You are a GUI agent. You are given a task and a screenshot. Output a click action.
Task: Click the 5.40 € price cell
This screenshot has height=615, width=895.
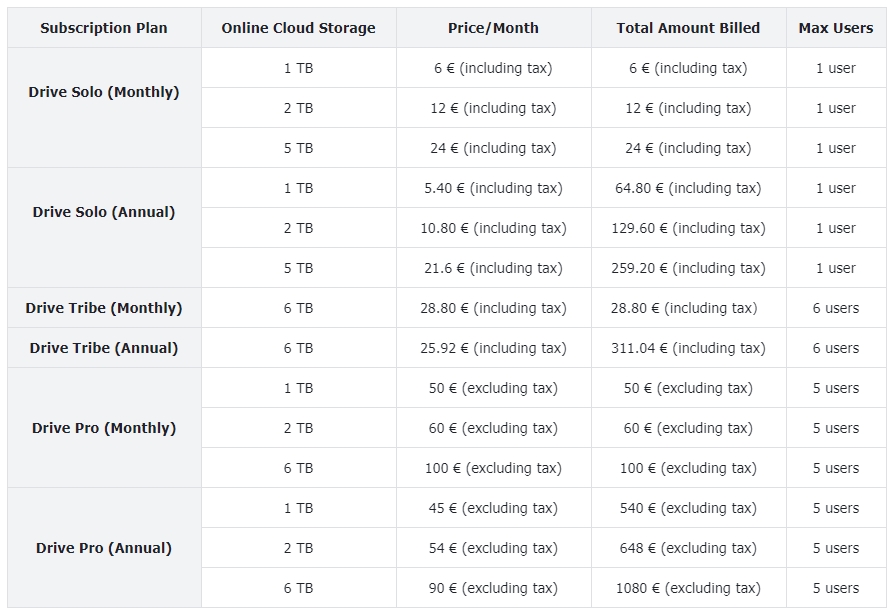[x=491, y=188]
